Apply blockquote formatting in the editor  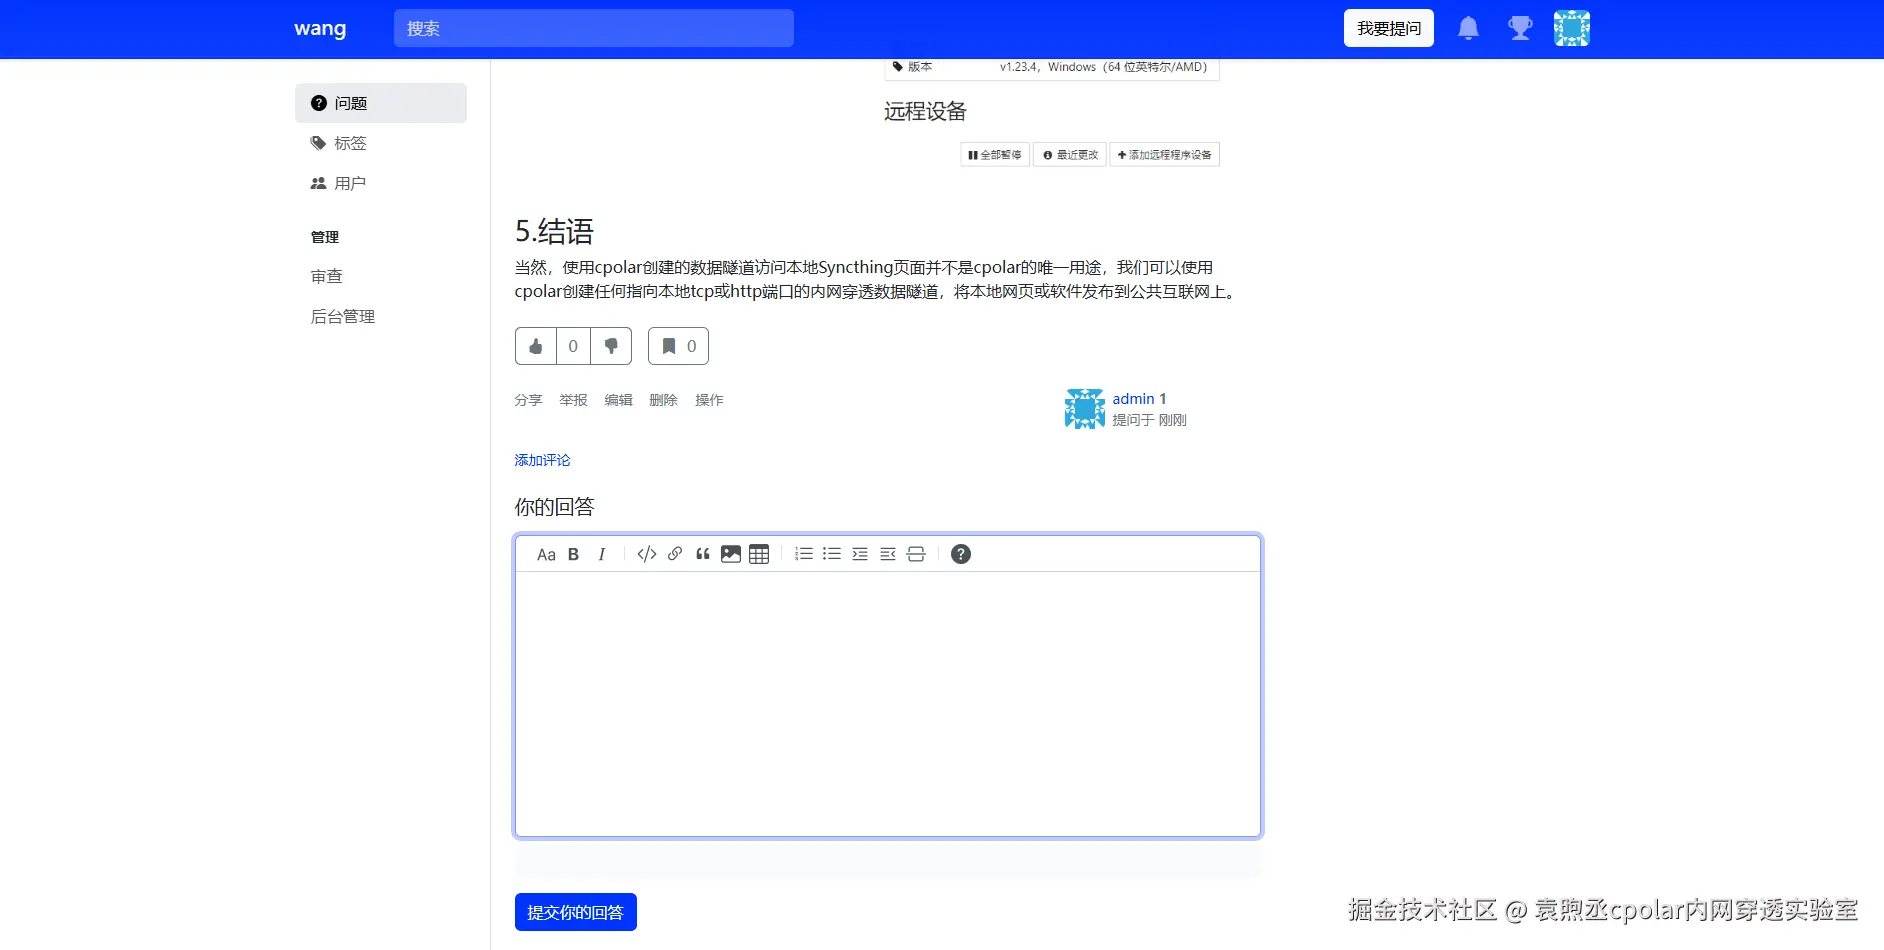703,553
